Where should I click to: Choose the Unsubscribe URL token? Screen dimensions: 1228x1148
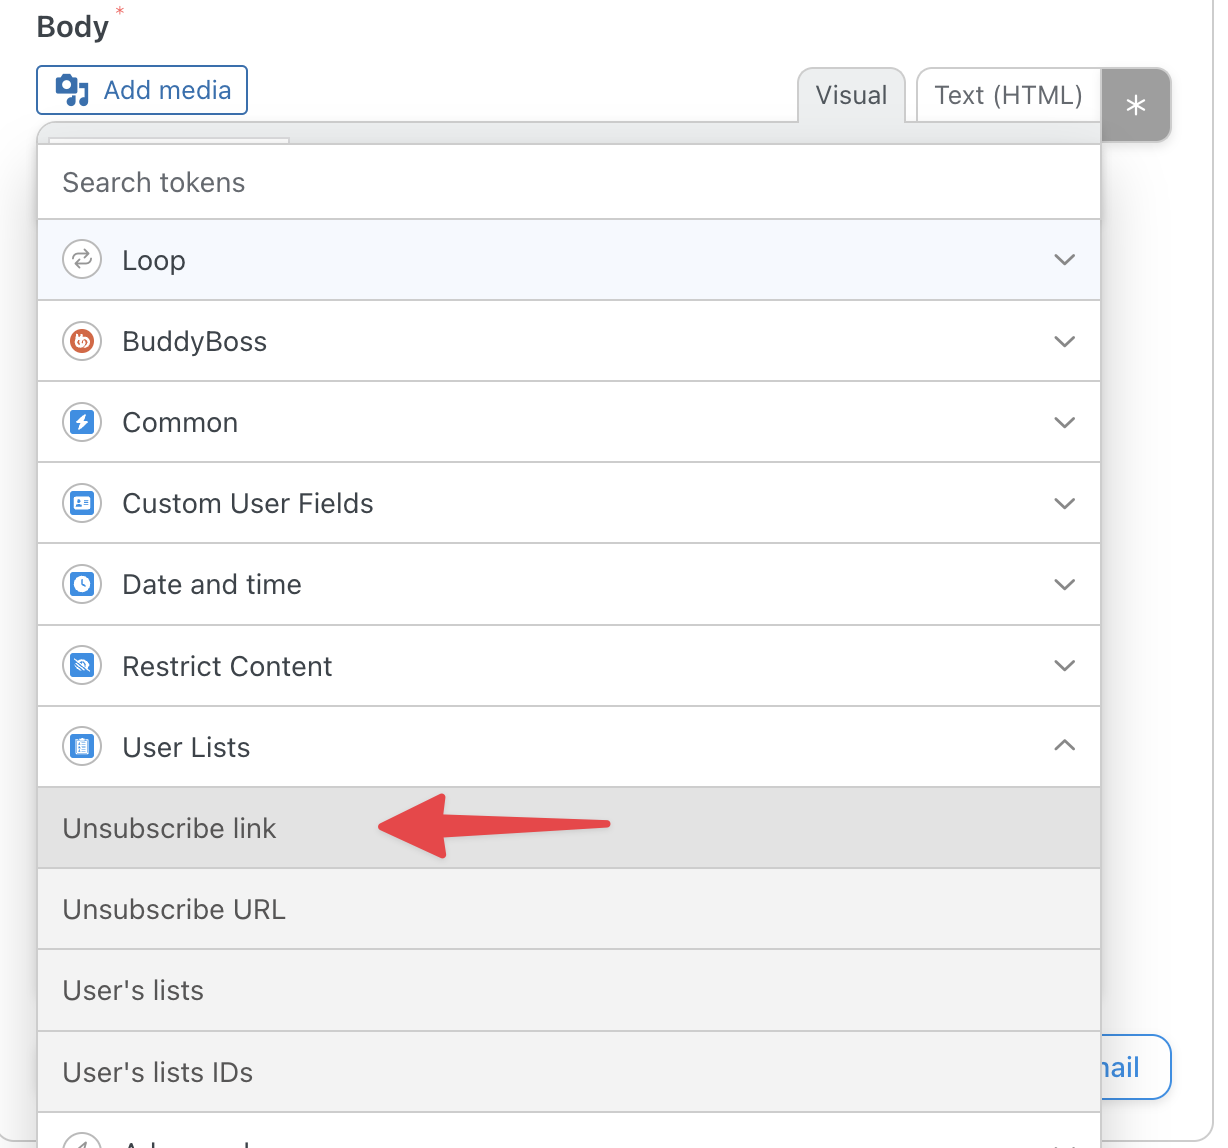pos(174,909)
